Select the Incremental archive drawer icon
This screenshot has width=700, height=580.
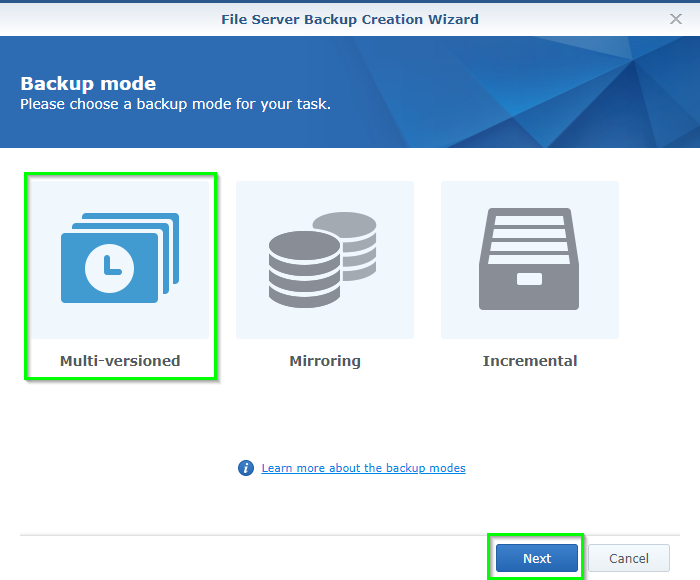pos(529,259)
